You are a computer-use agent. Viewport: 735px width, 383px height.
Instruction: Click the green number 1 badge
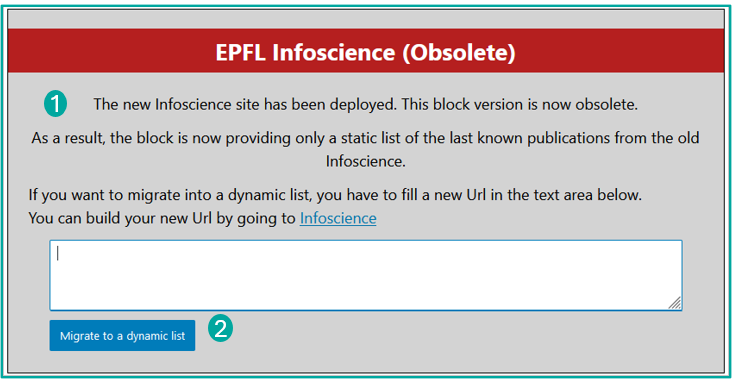click(55, 104)
